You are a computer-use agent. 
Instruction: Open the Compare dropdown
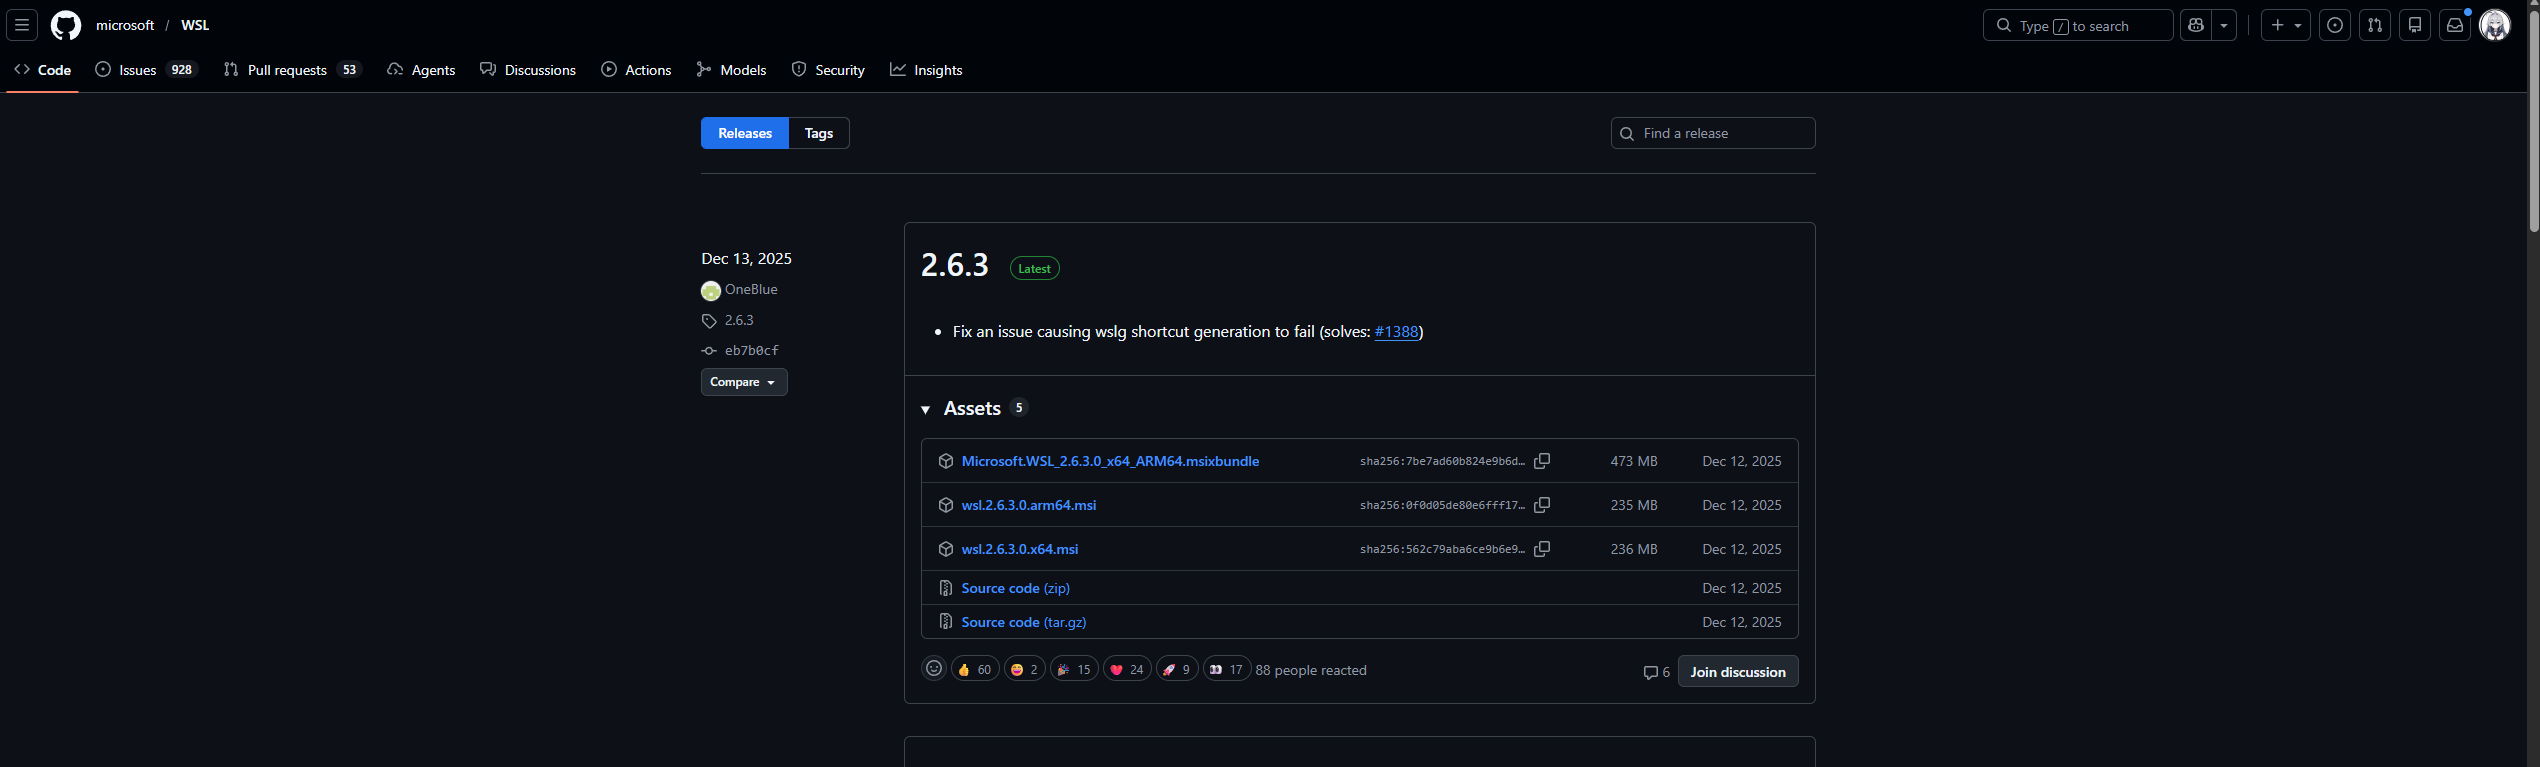743,382
